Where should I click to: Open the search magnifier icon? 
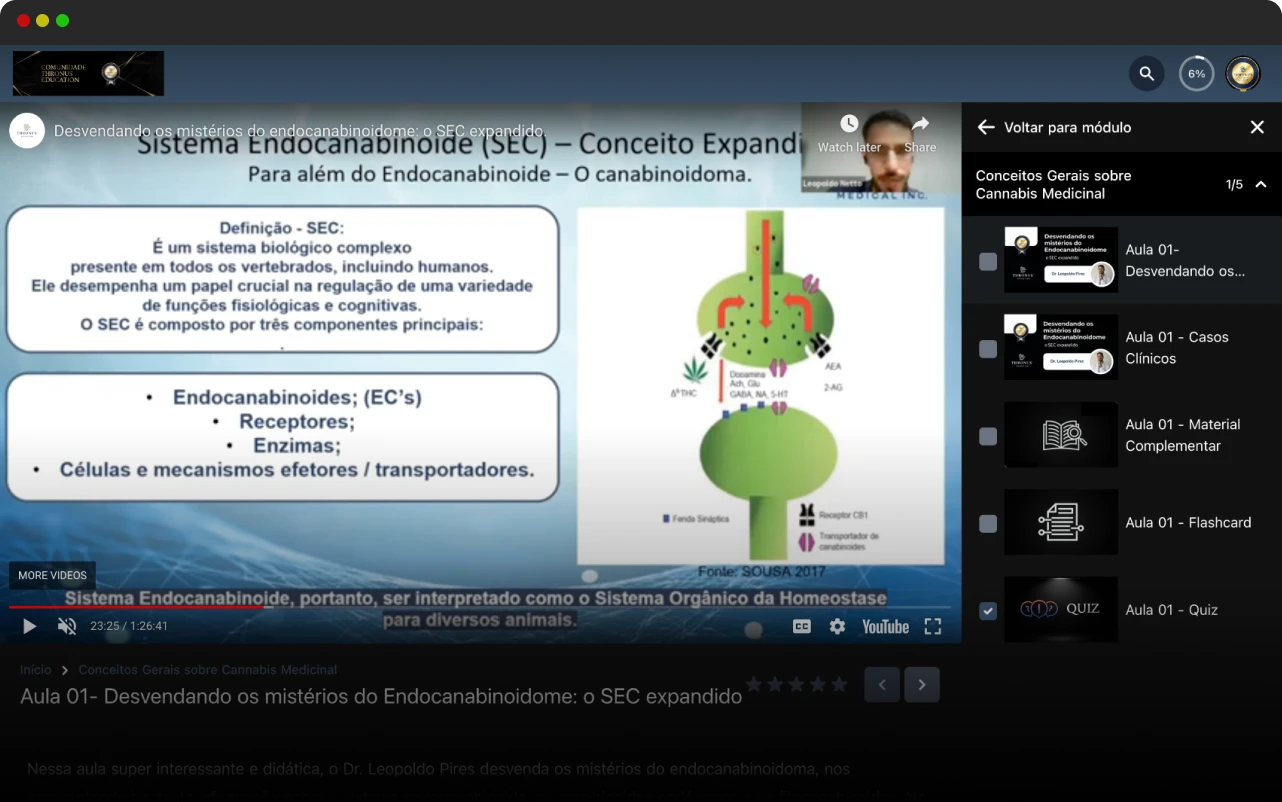pyautogui.click(x=1147, y=73)
